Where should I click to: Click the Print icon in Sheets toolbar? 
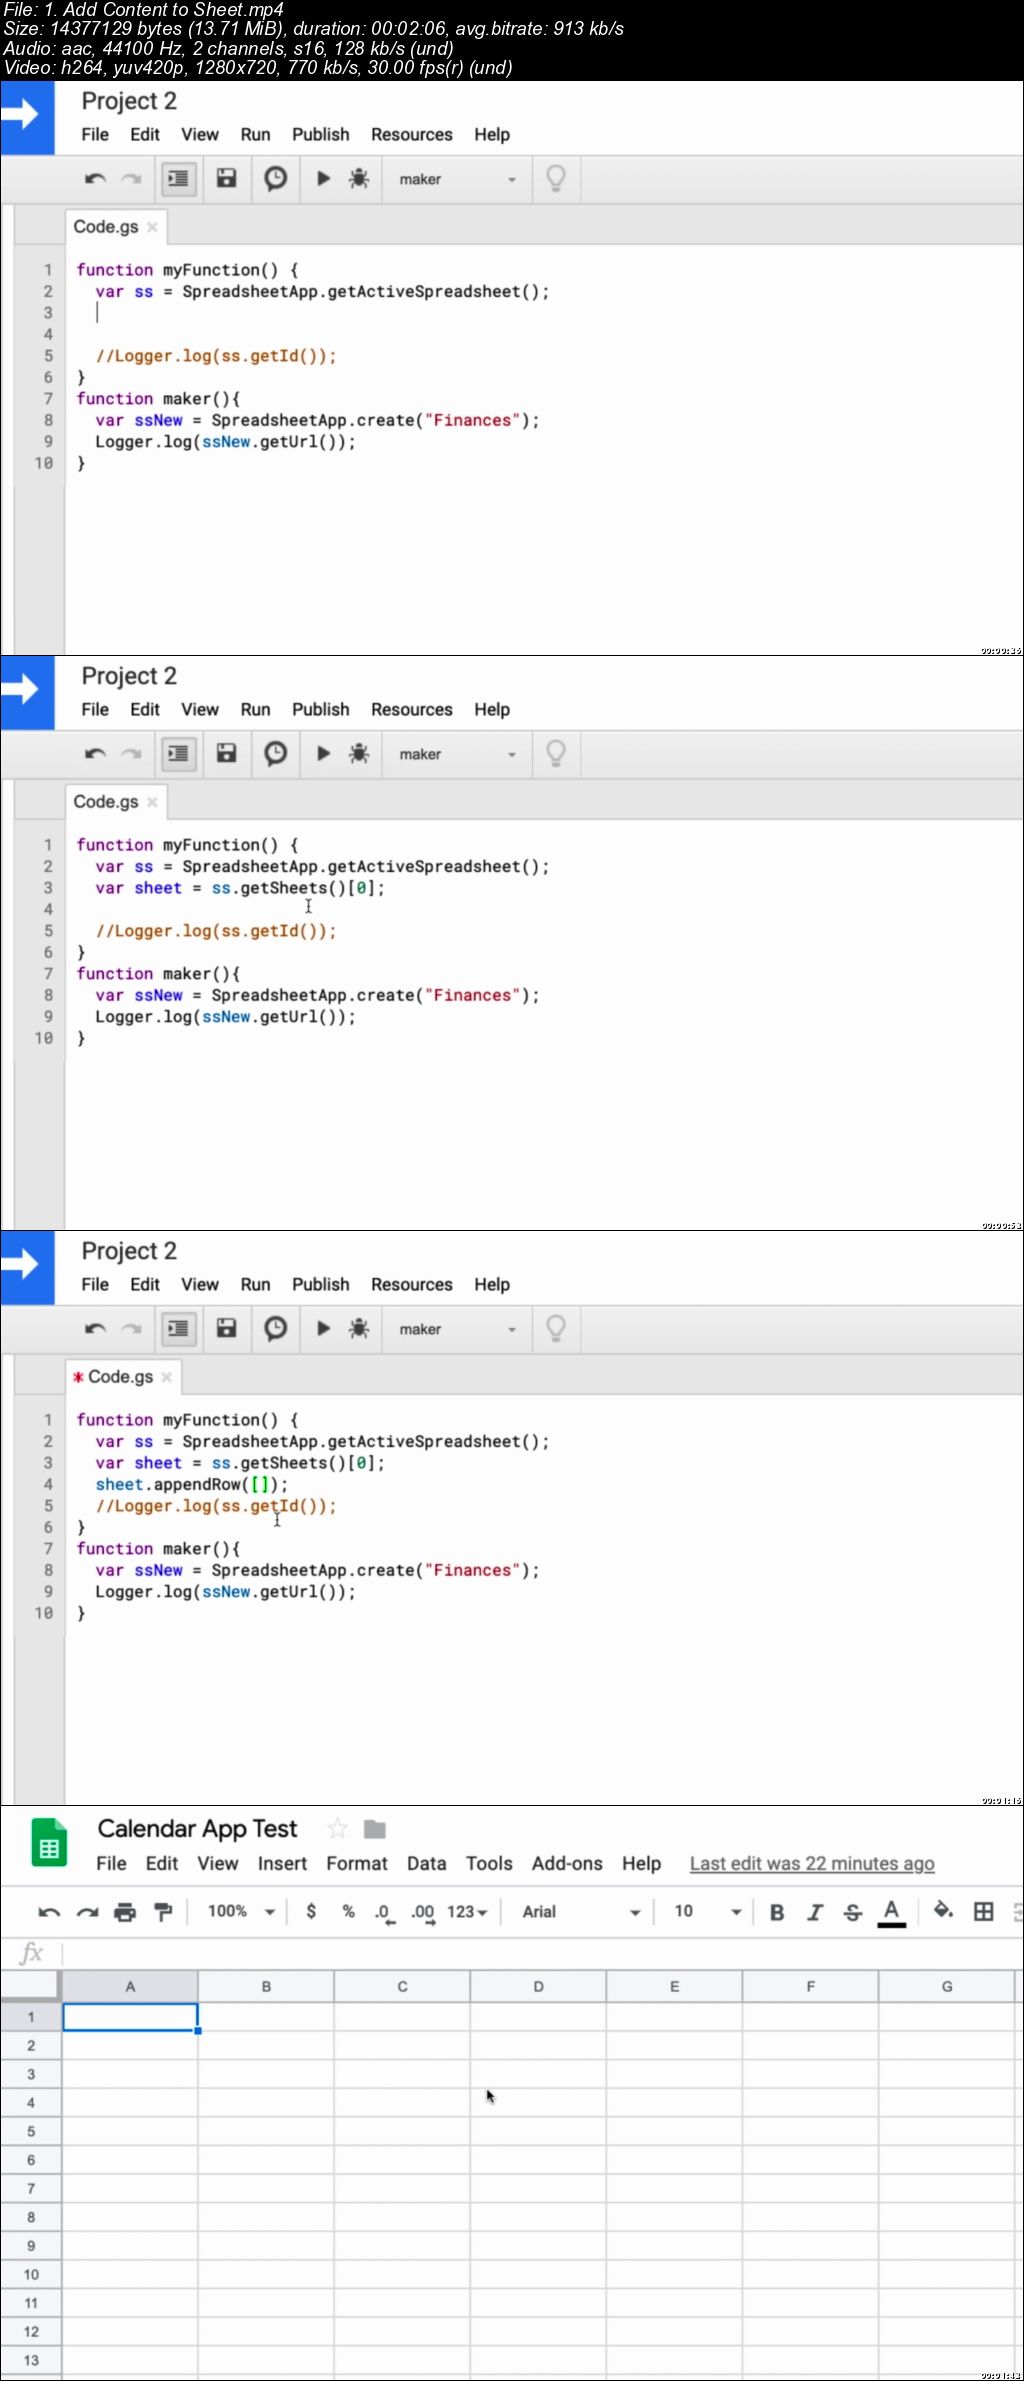coord(125,1912)
